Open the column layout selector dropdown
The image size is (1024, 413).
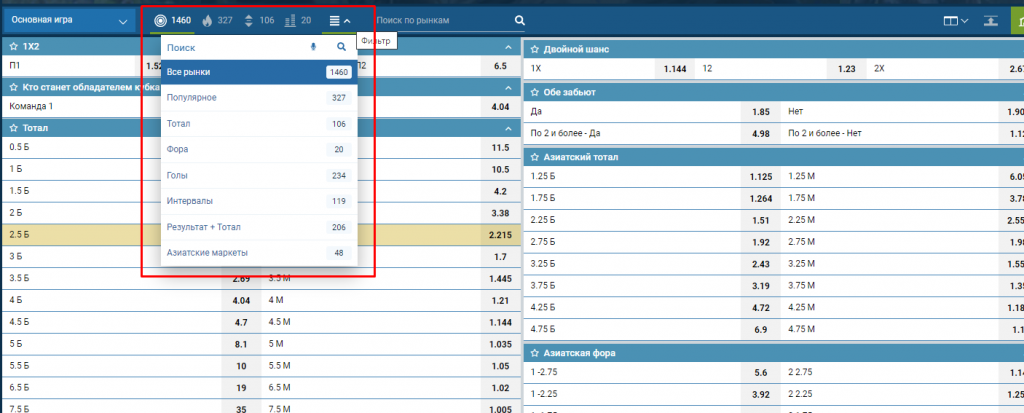(x=955, y=20)
